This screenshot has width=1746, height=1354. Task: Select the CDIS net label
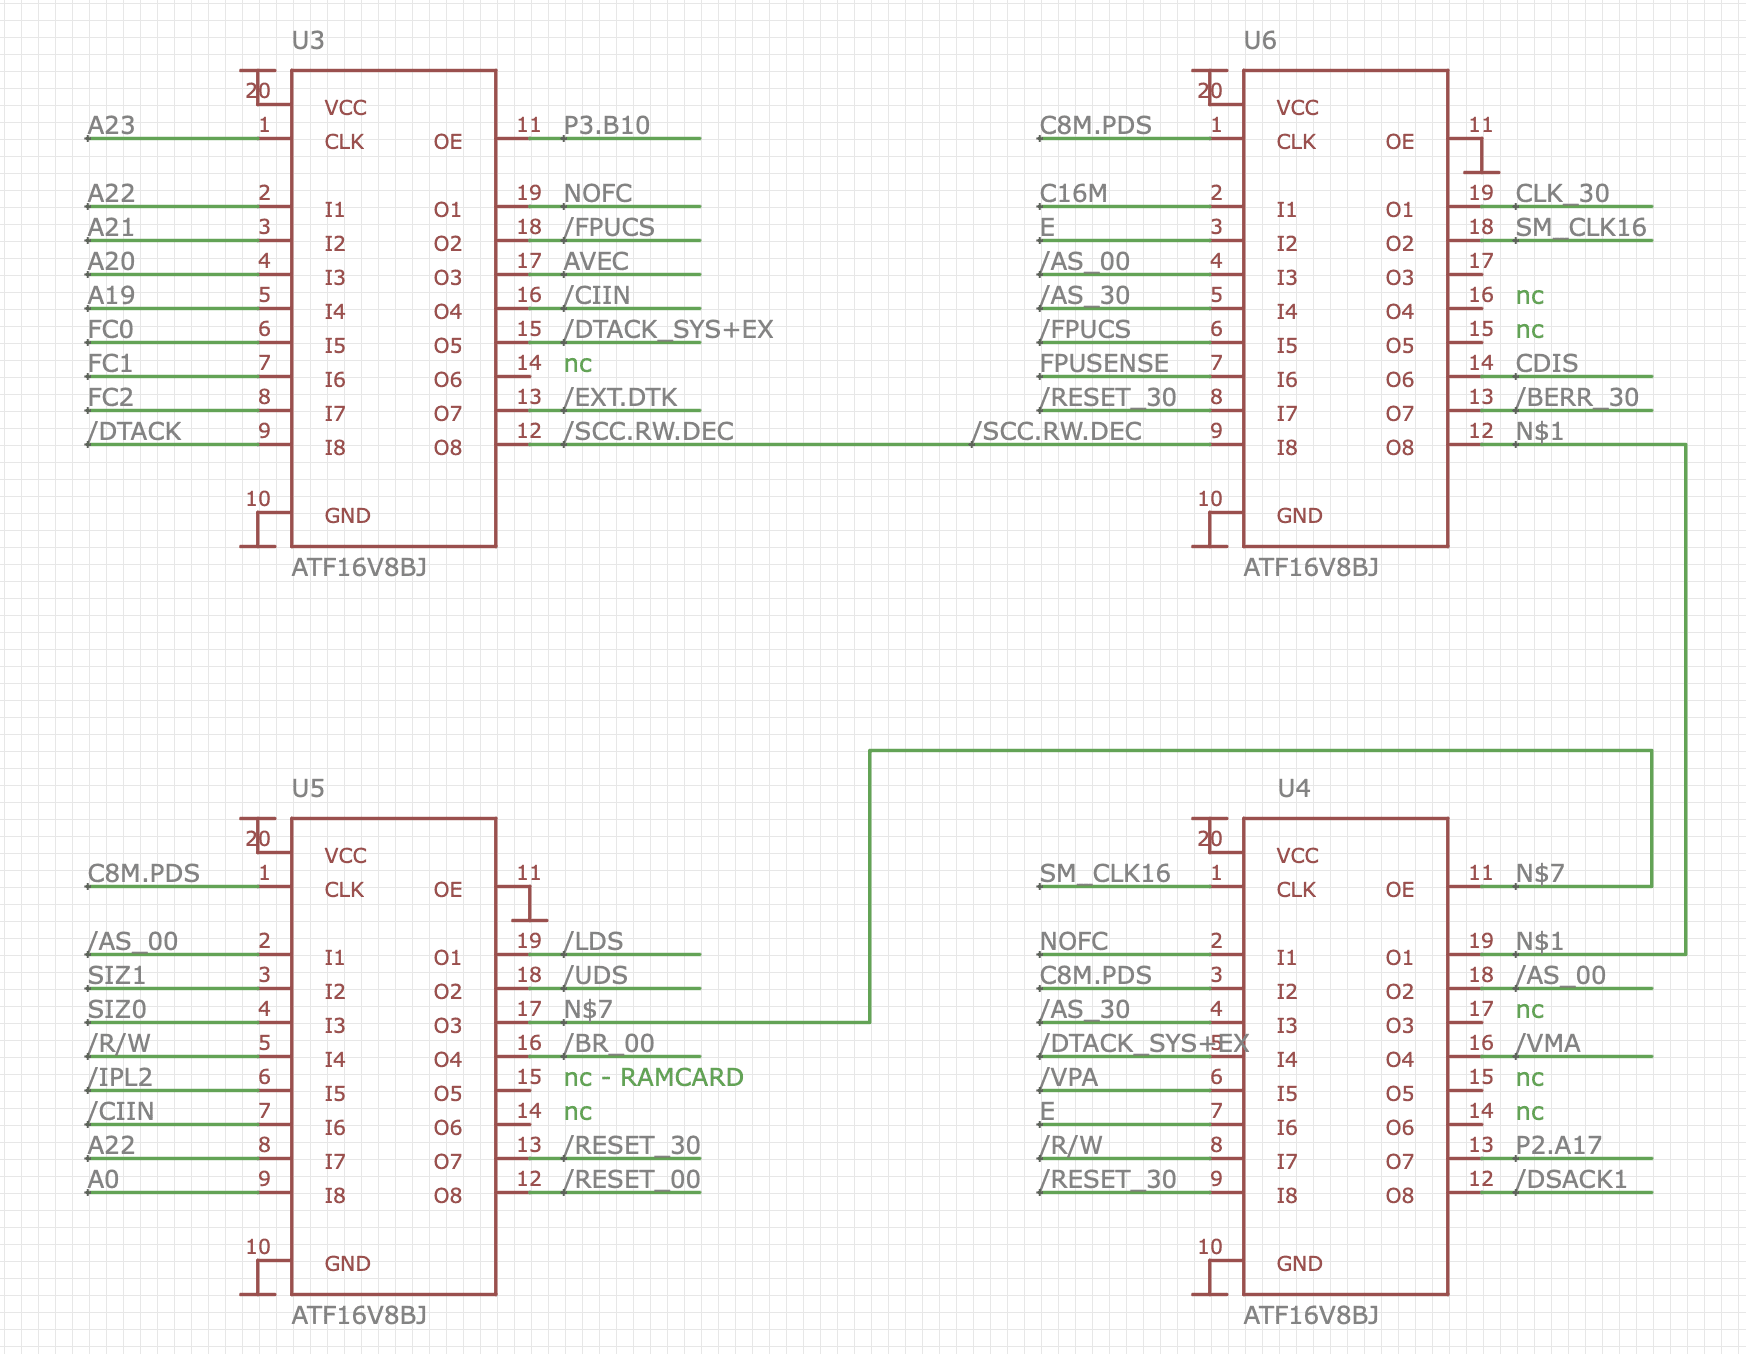(x=1547, y=363)
